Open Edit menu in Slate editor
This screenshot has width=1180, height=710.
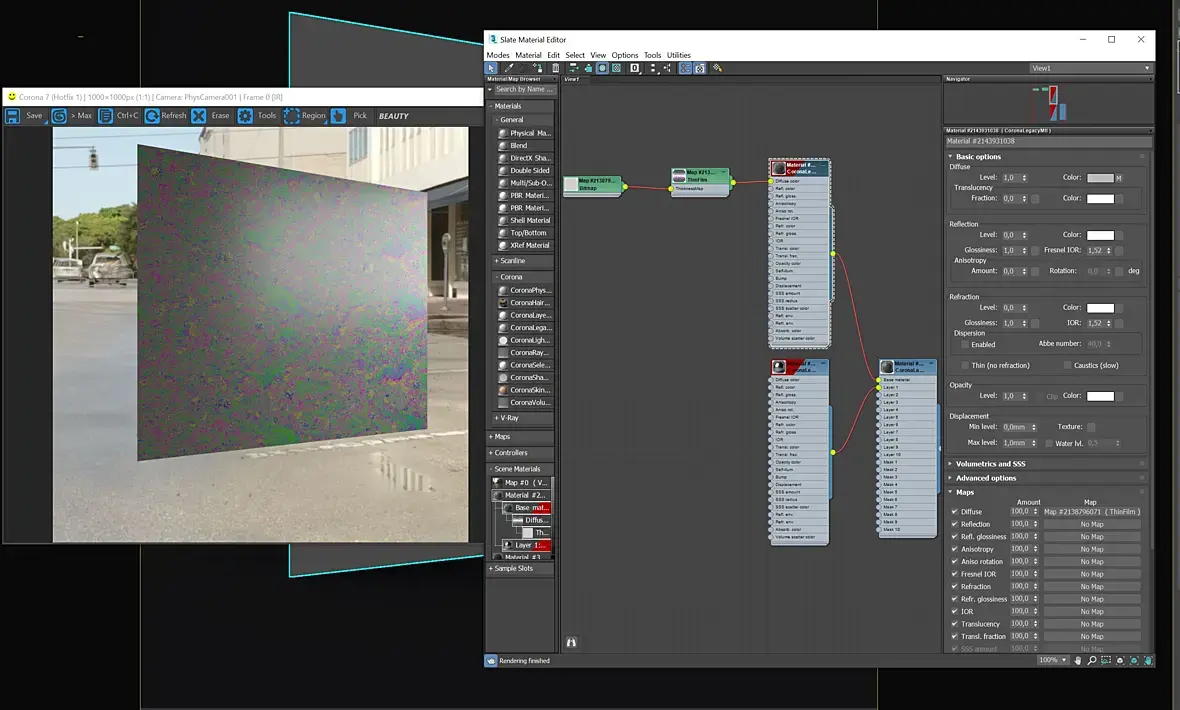pos(553,55)
